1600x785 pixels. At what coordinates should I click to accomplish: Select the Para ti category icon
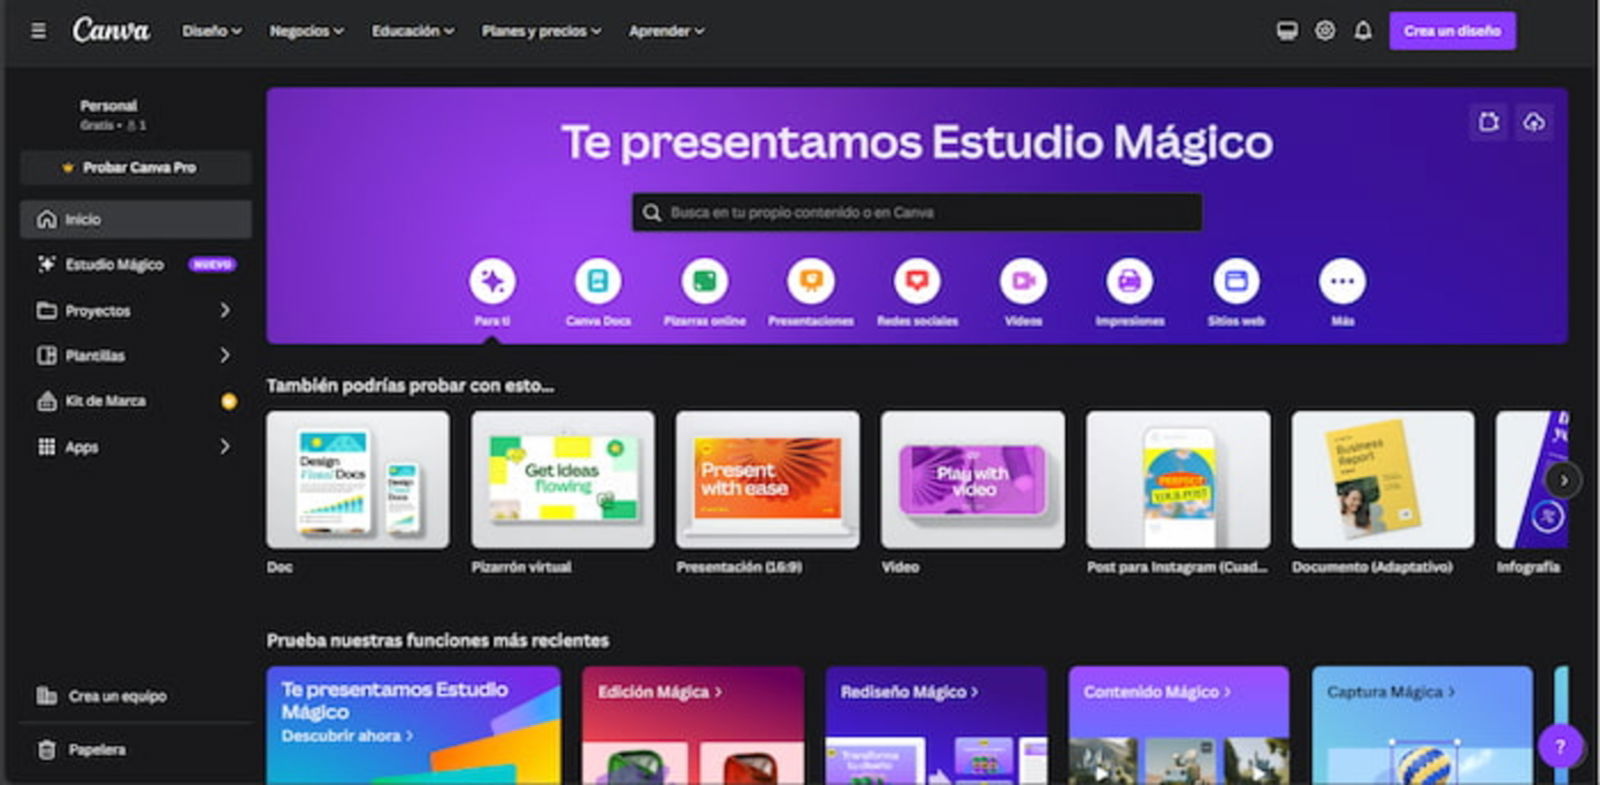(x=492, y=281)
